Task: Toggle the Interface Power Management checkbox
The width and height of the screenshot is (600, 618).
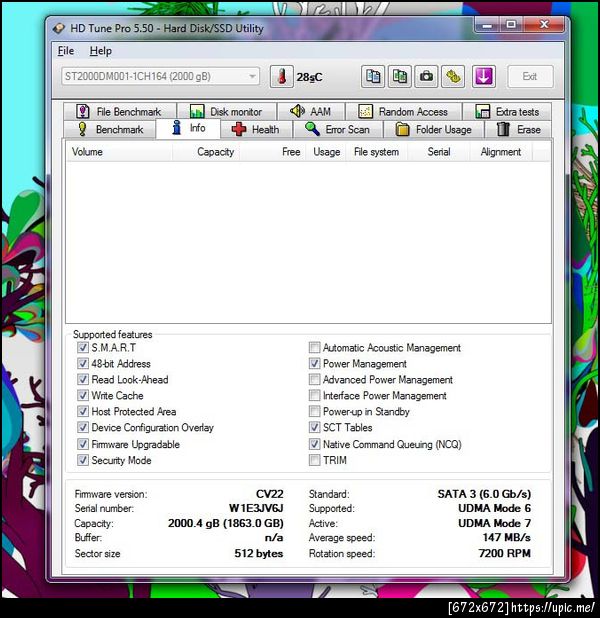Action: (x=314, y=395)
